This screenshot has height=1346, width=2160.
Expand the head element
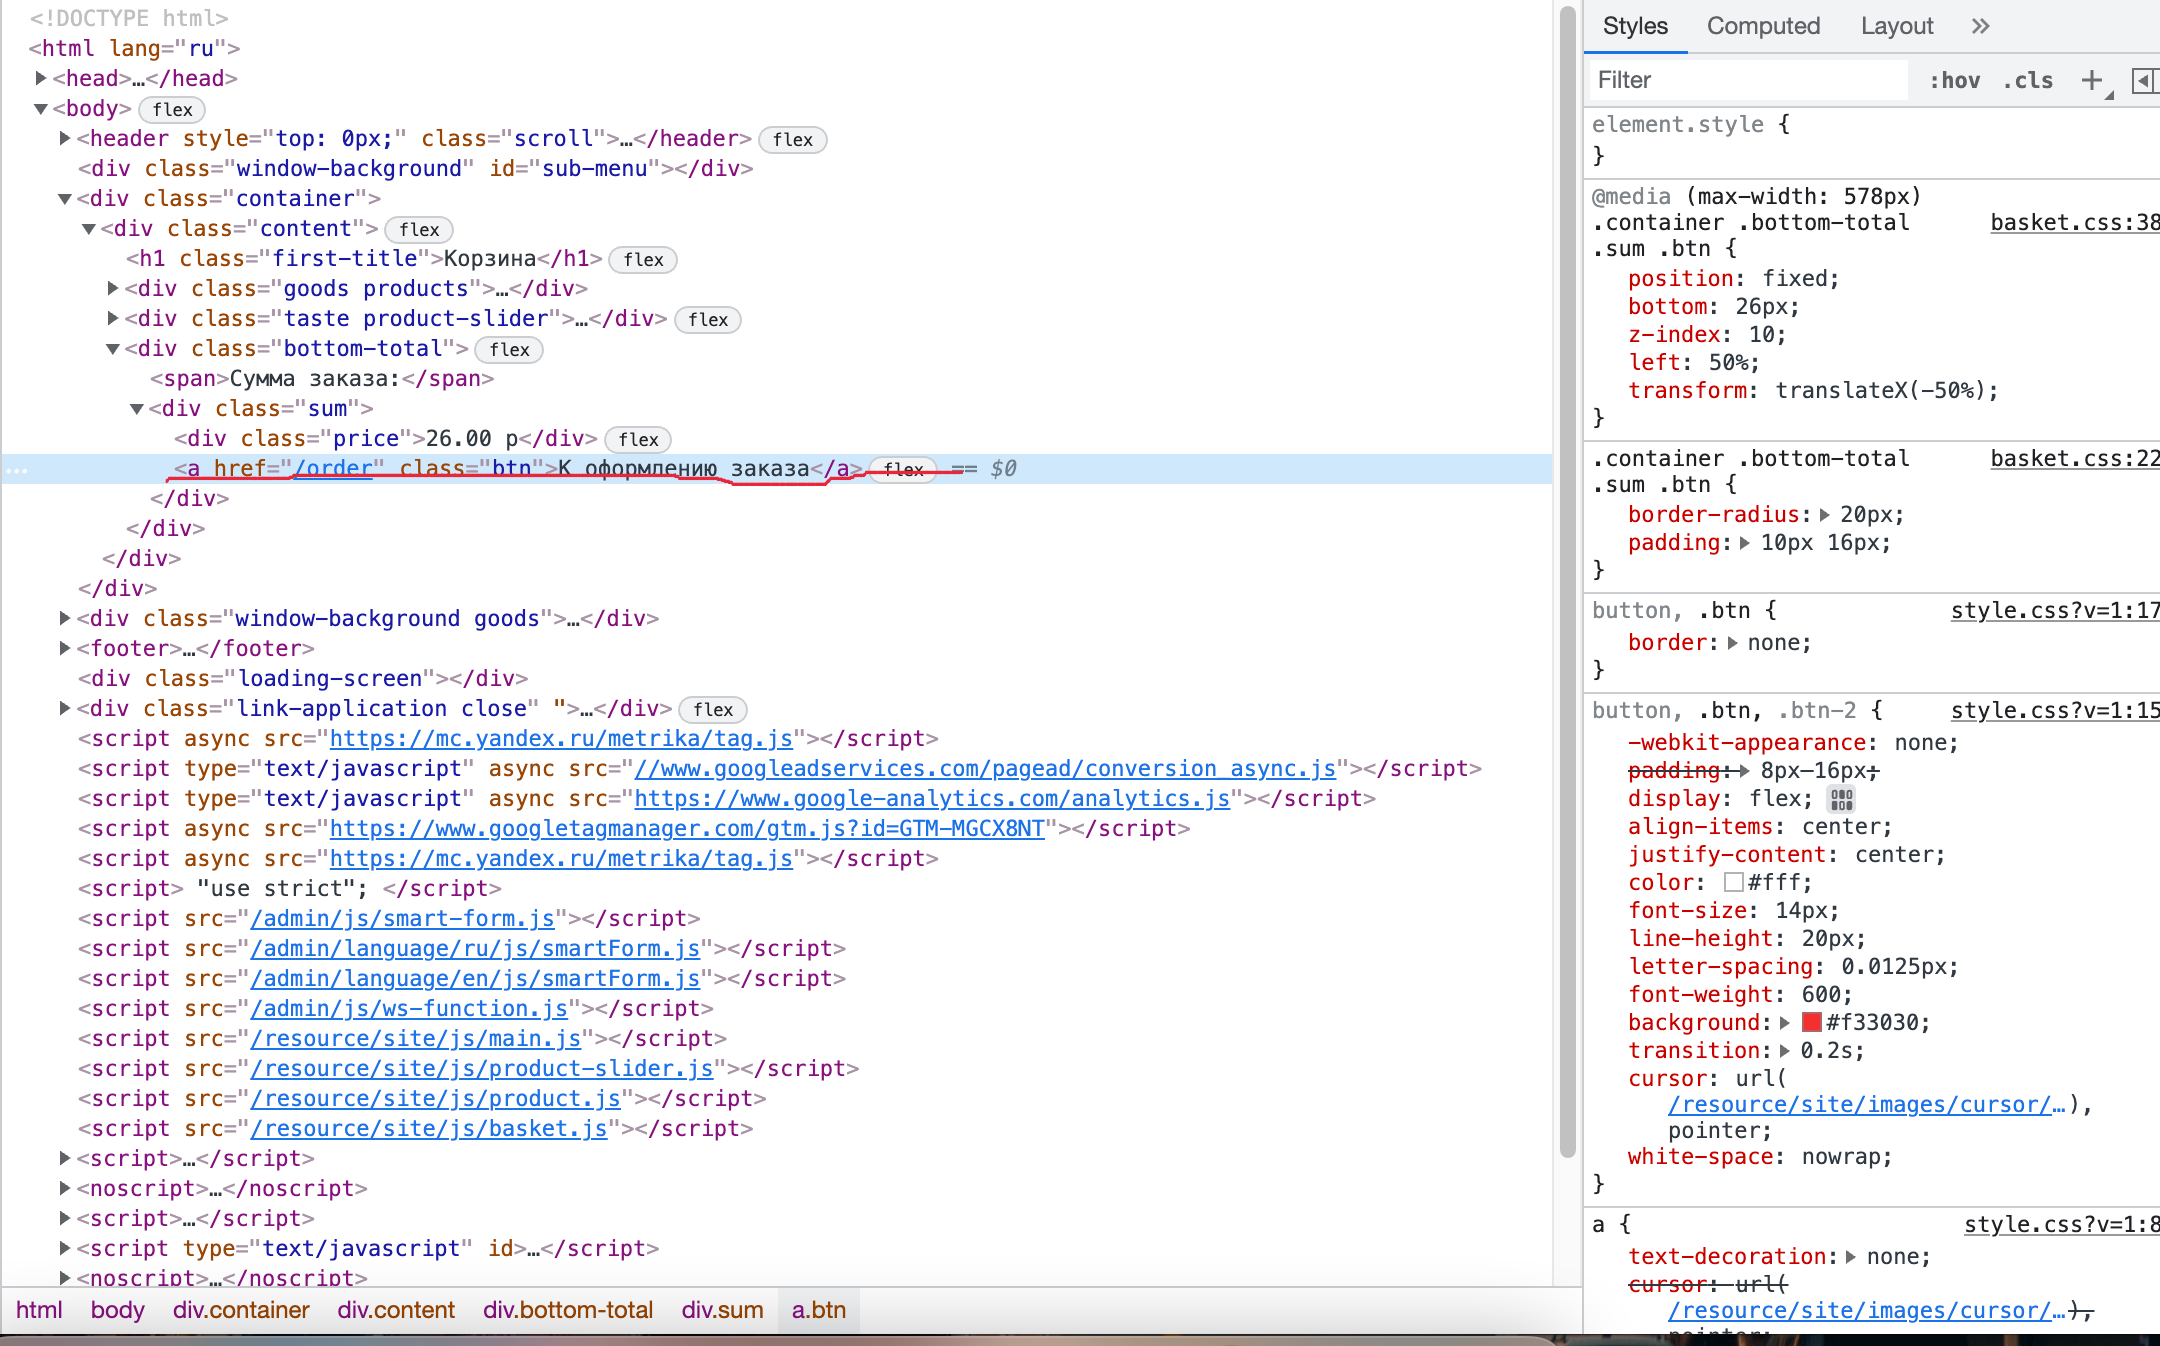tap(41, 78)
